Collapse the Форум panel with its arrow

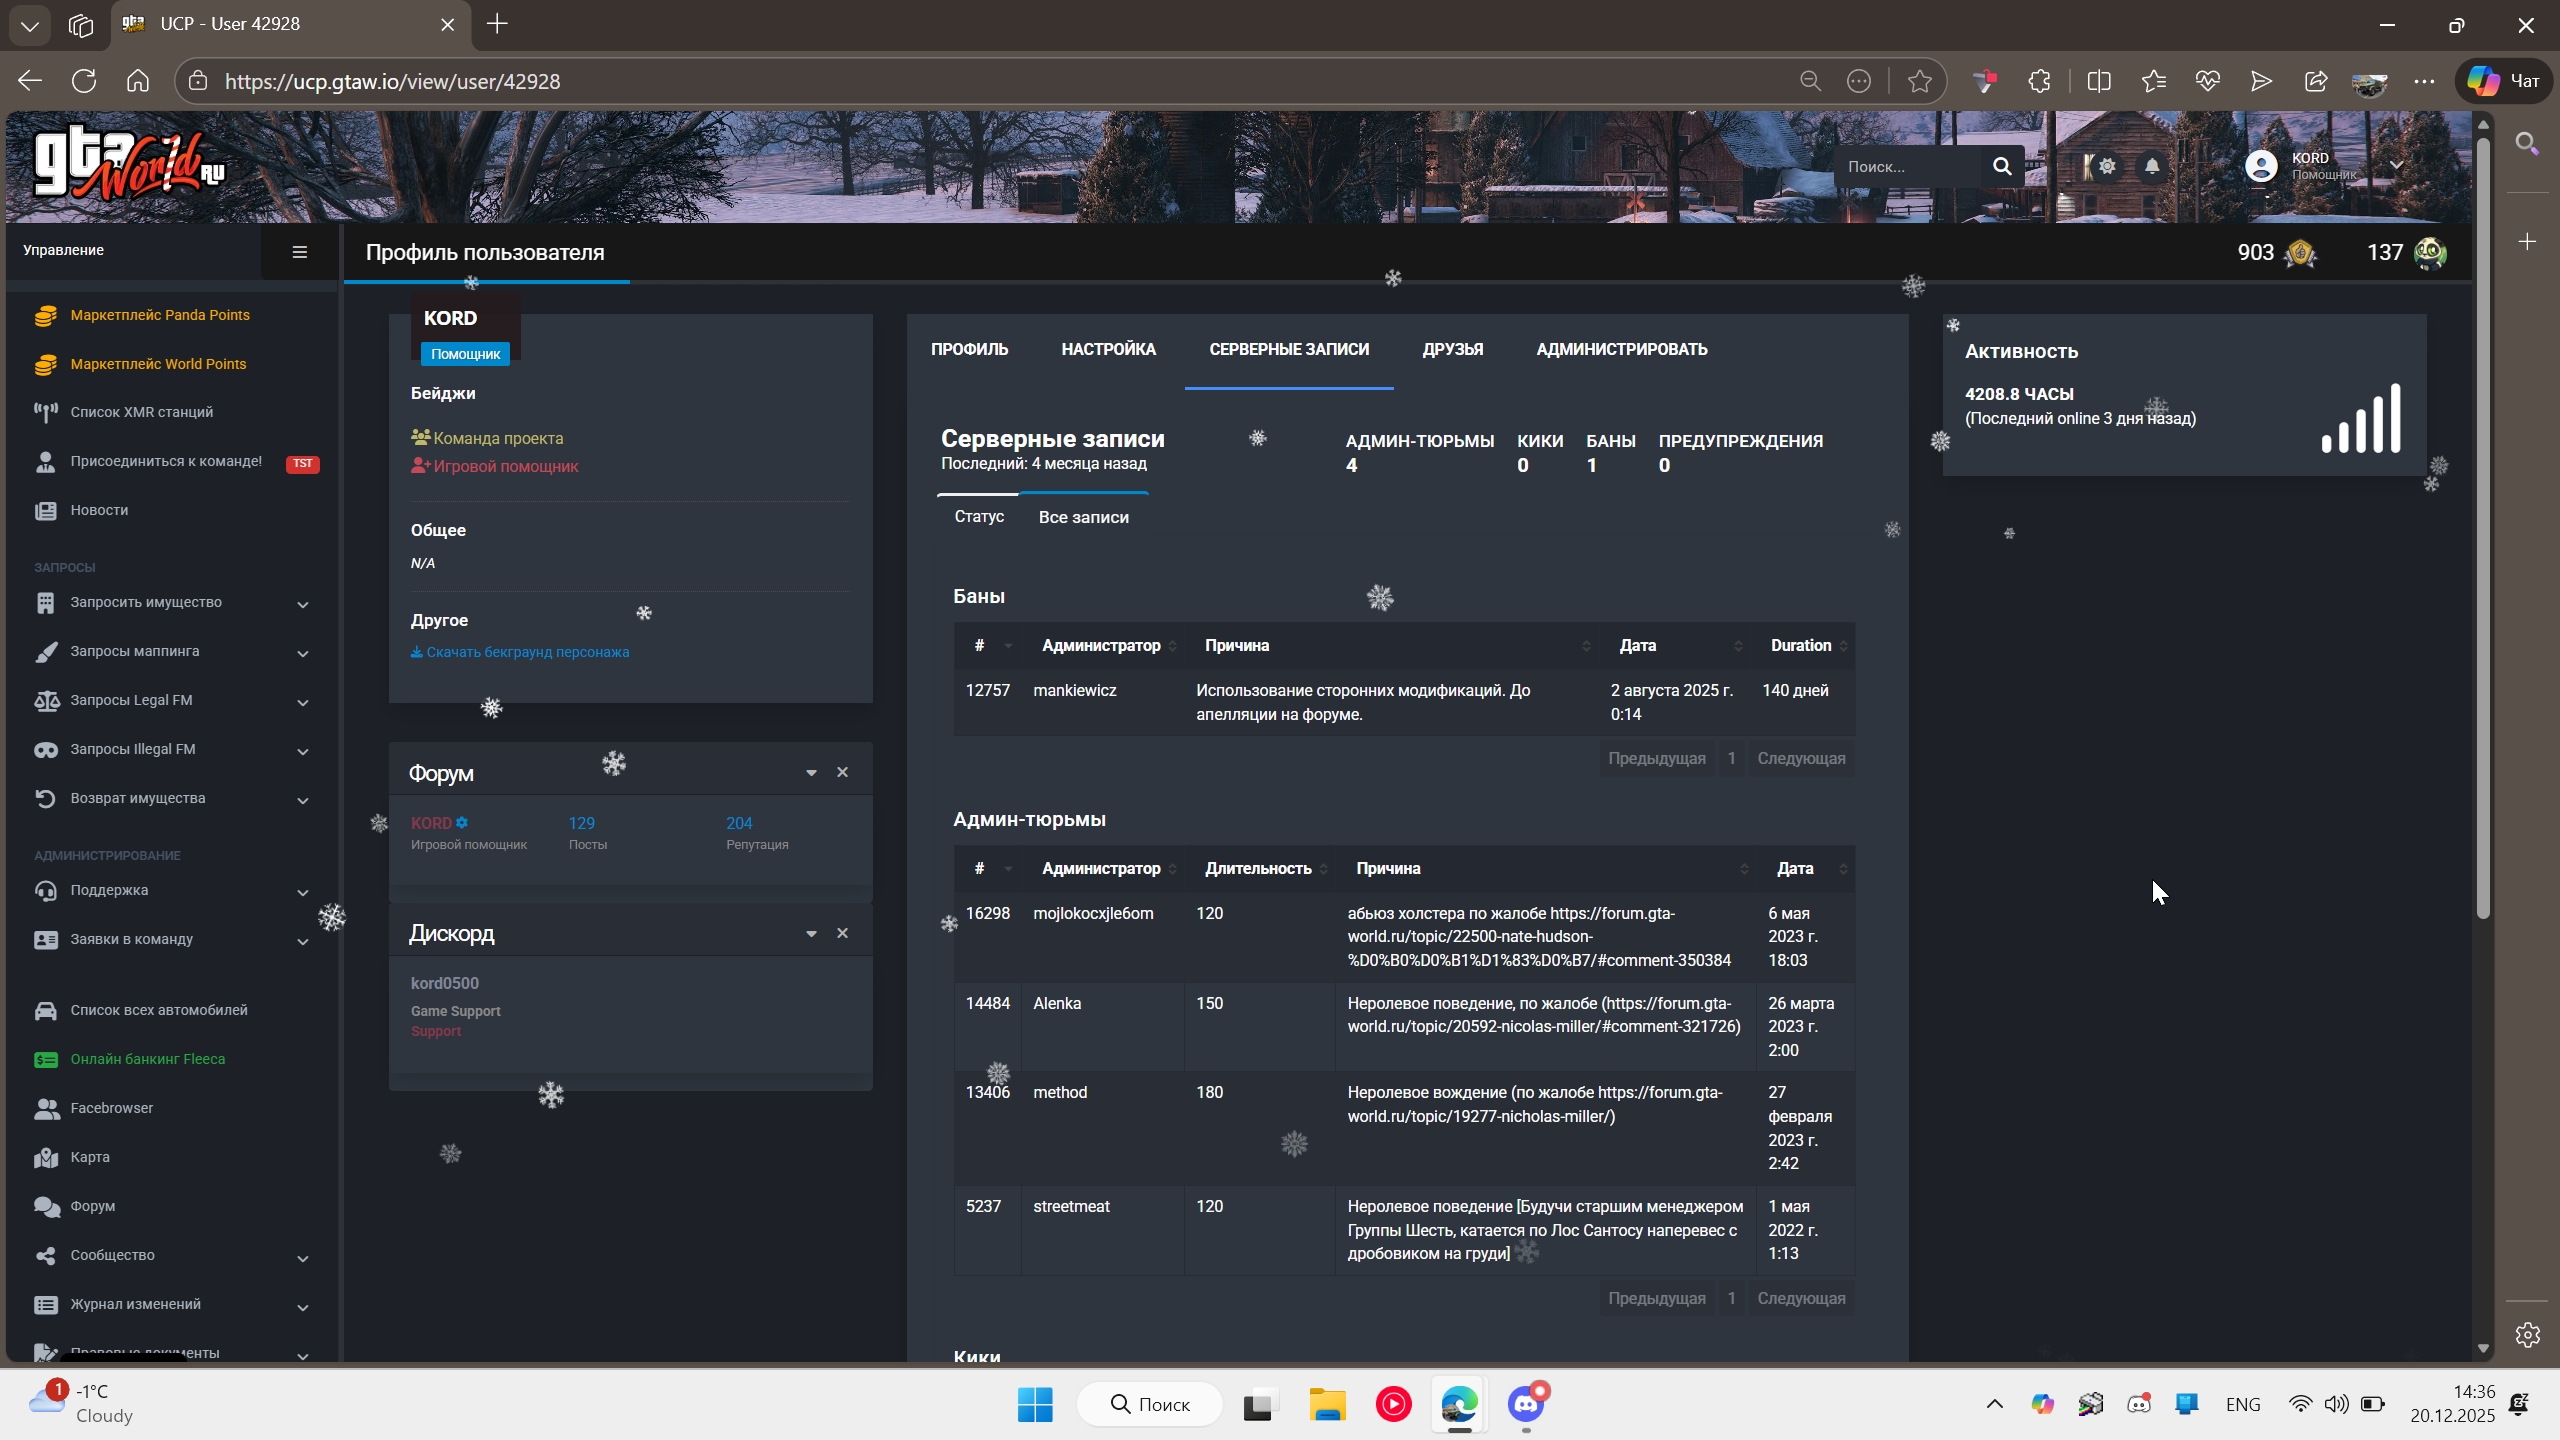pos(811,773)
